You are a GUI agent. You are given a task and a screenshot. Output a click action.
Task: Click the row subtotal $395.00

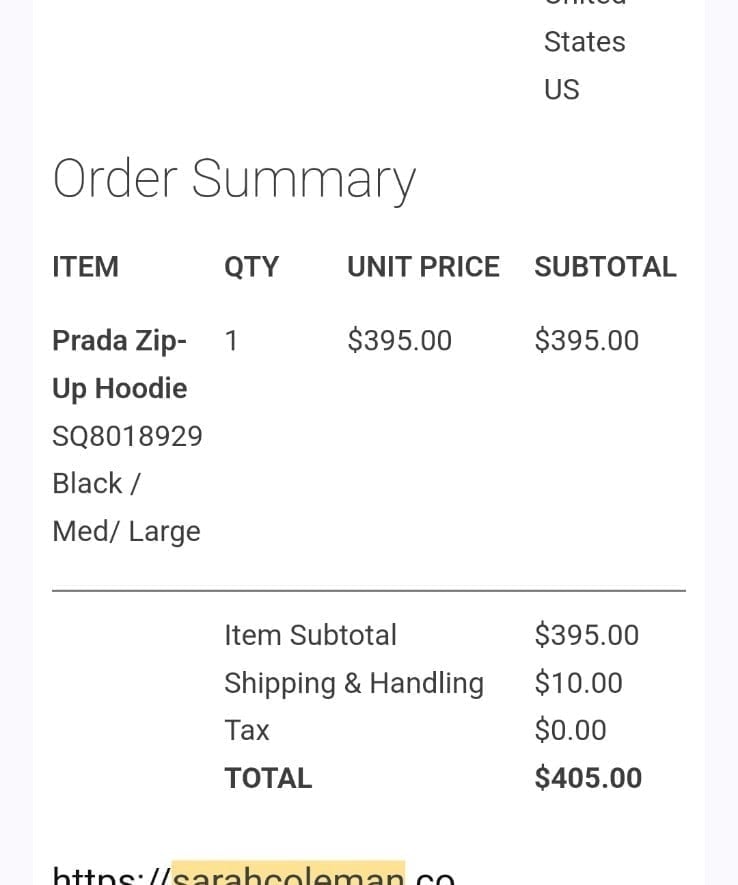[x=587, y=341]
